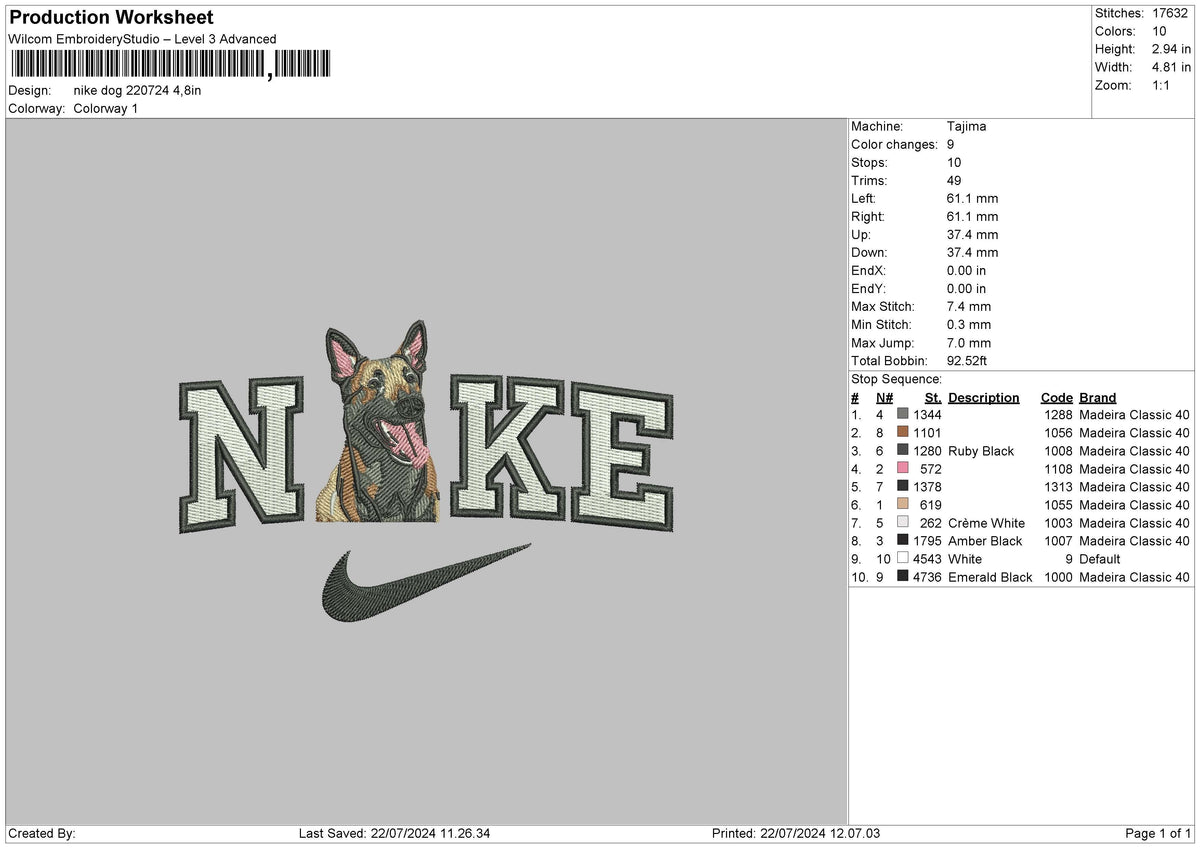Click the Production Worksheet title
The image size is (1200, 848).
[x=111, y=18]
